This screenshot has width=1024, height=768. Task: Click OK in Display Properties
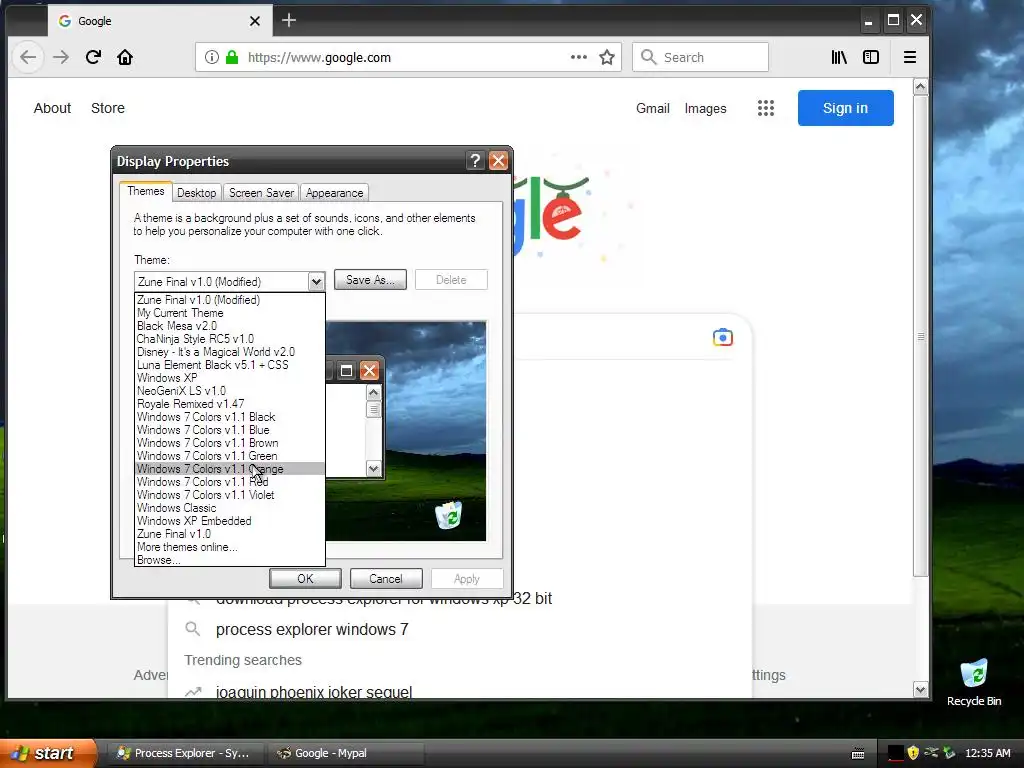pyautogui.click(x=305, y=579)
